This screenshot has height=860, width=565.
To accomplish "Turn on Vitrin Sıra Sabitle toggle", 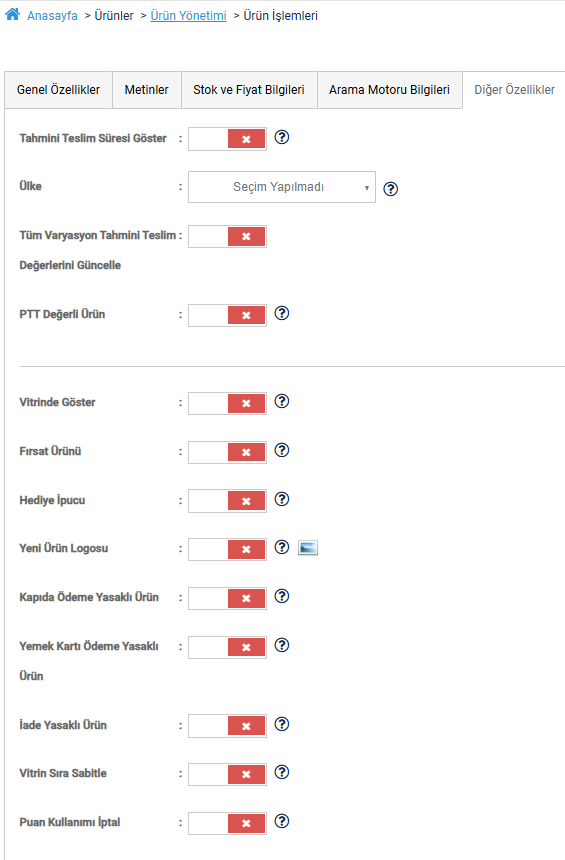I will (x=228, y=774).
